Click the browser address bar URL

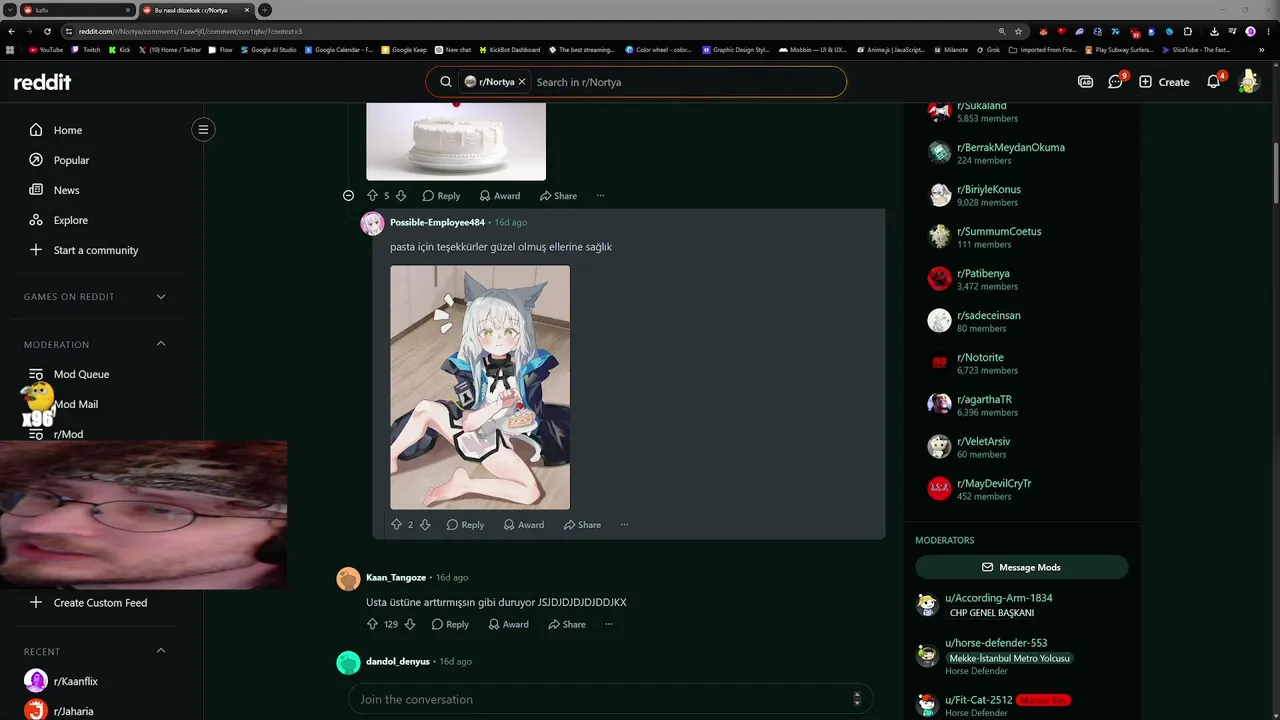pos(190,31)
